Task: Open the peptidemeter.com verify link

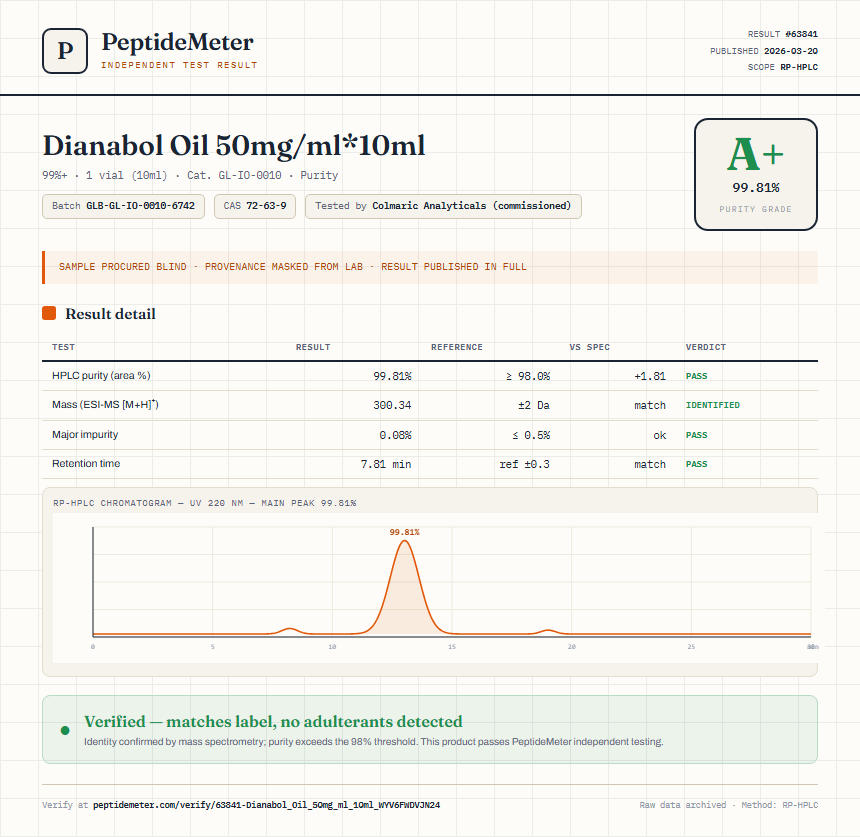Action: pos(266,805)
